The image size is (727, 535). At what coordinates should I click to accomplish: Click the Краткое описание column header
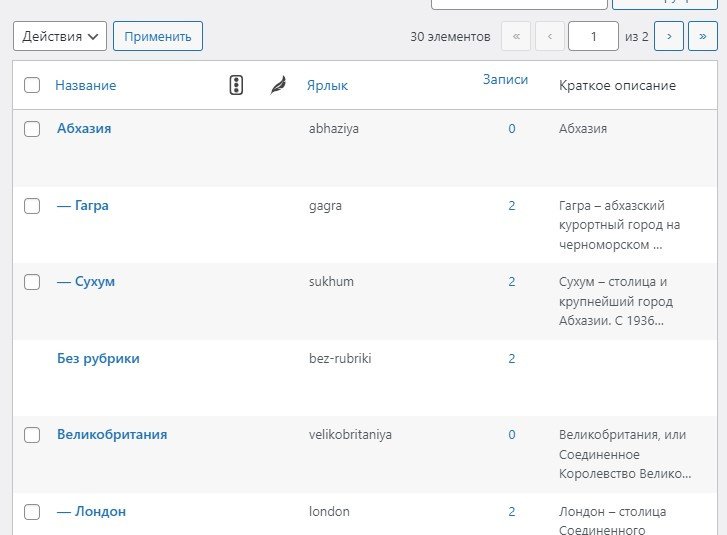click(618, 86)
